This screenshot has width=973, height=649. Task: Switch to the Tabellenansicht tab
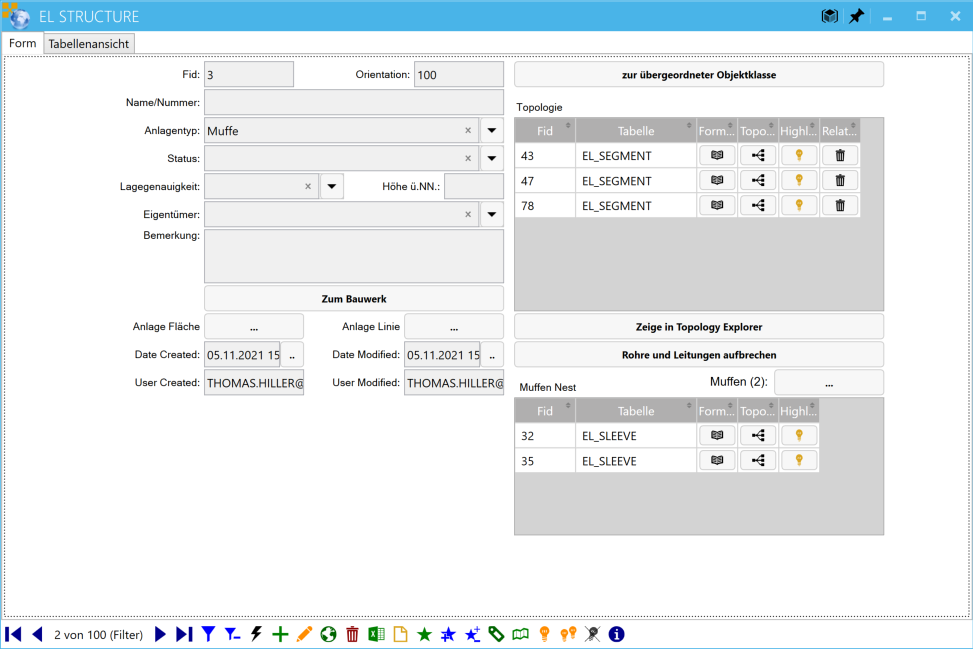pos(90,44)
